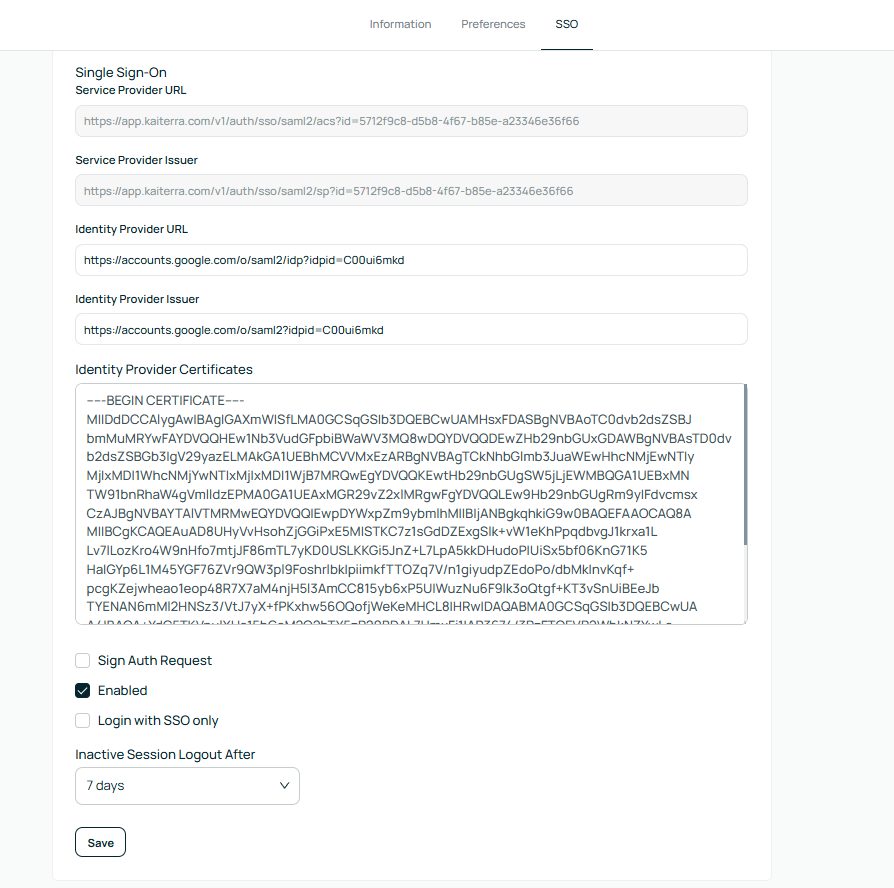
Task: Click the Service Provider URL field
Action: click(x=411, y=121)
